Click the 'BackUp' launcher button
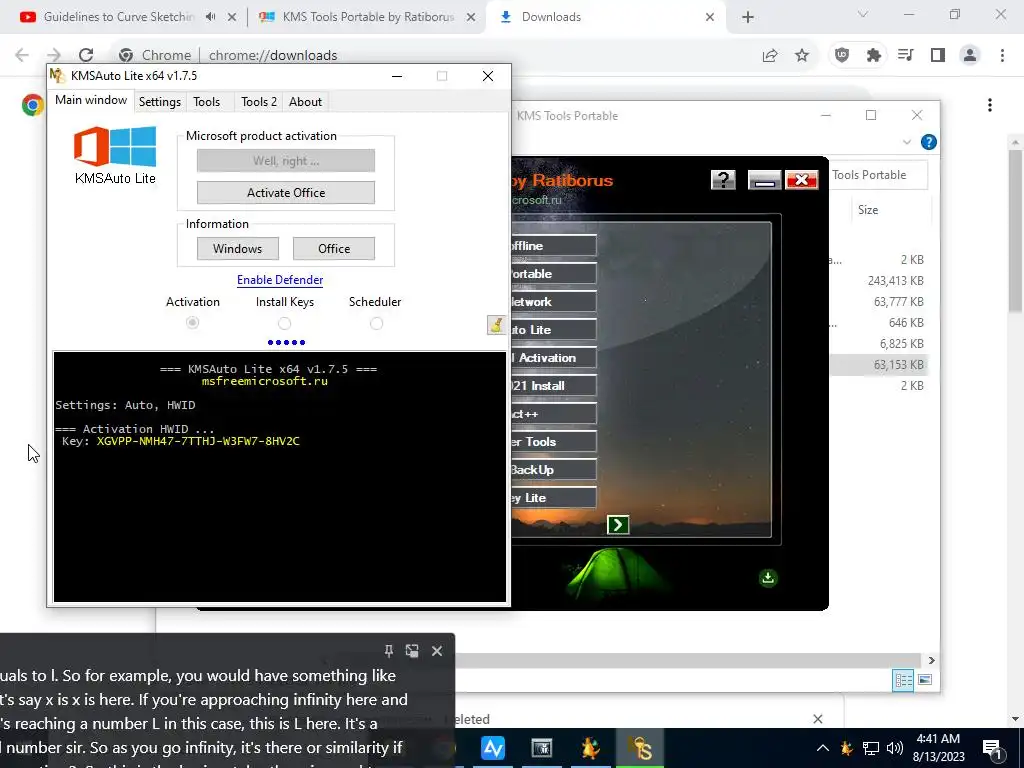The width and height of the screenshot is (1024, 768). click(x=554, y=470)
